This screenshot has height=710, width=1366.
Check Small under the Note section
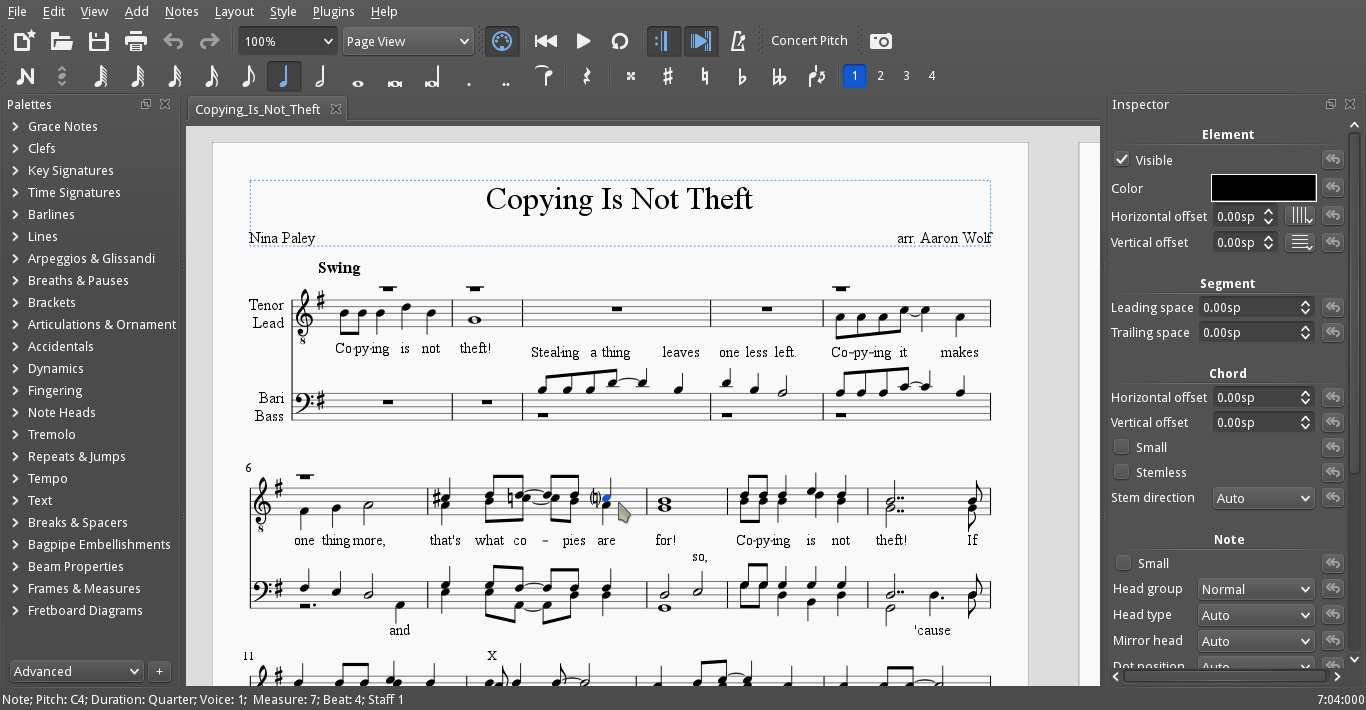(x=1122, y=563)
